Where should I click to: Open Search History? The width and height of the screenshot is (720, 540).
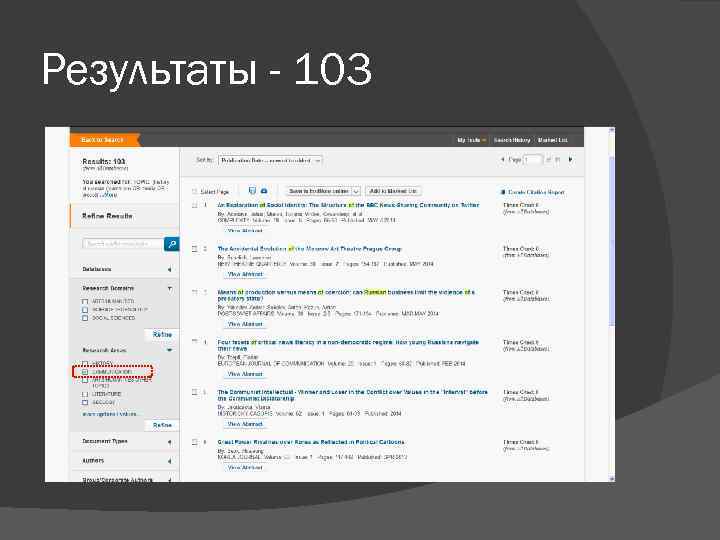[x=512, y=140]
